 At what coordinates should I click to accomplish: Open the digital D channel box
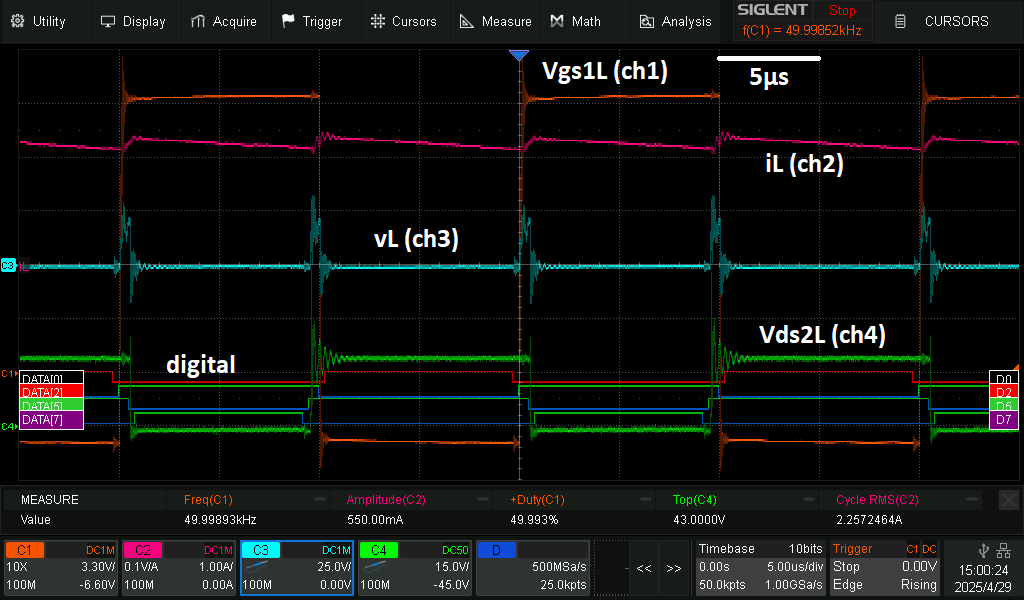pyautogui.click(x=532, y=567)
